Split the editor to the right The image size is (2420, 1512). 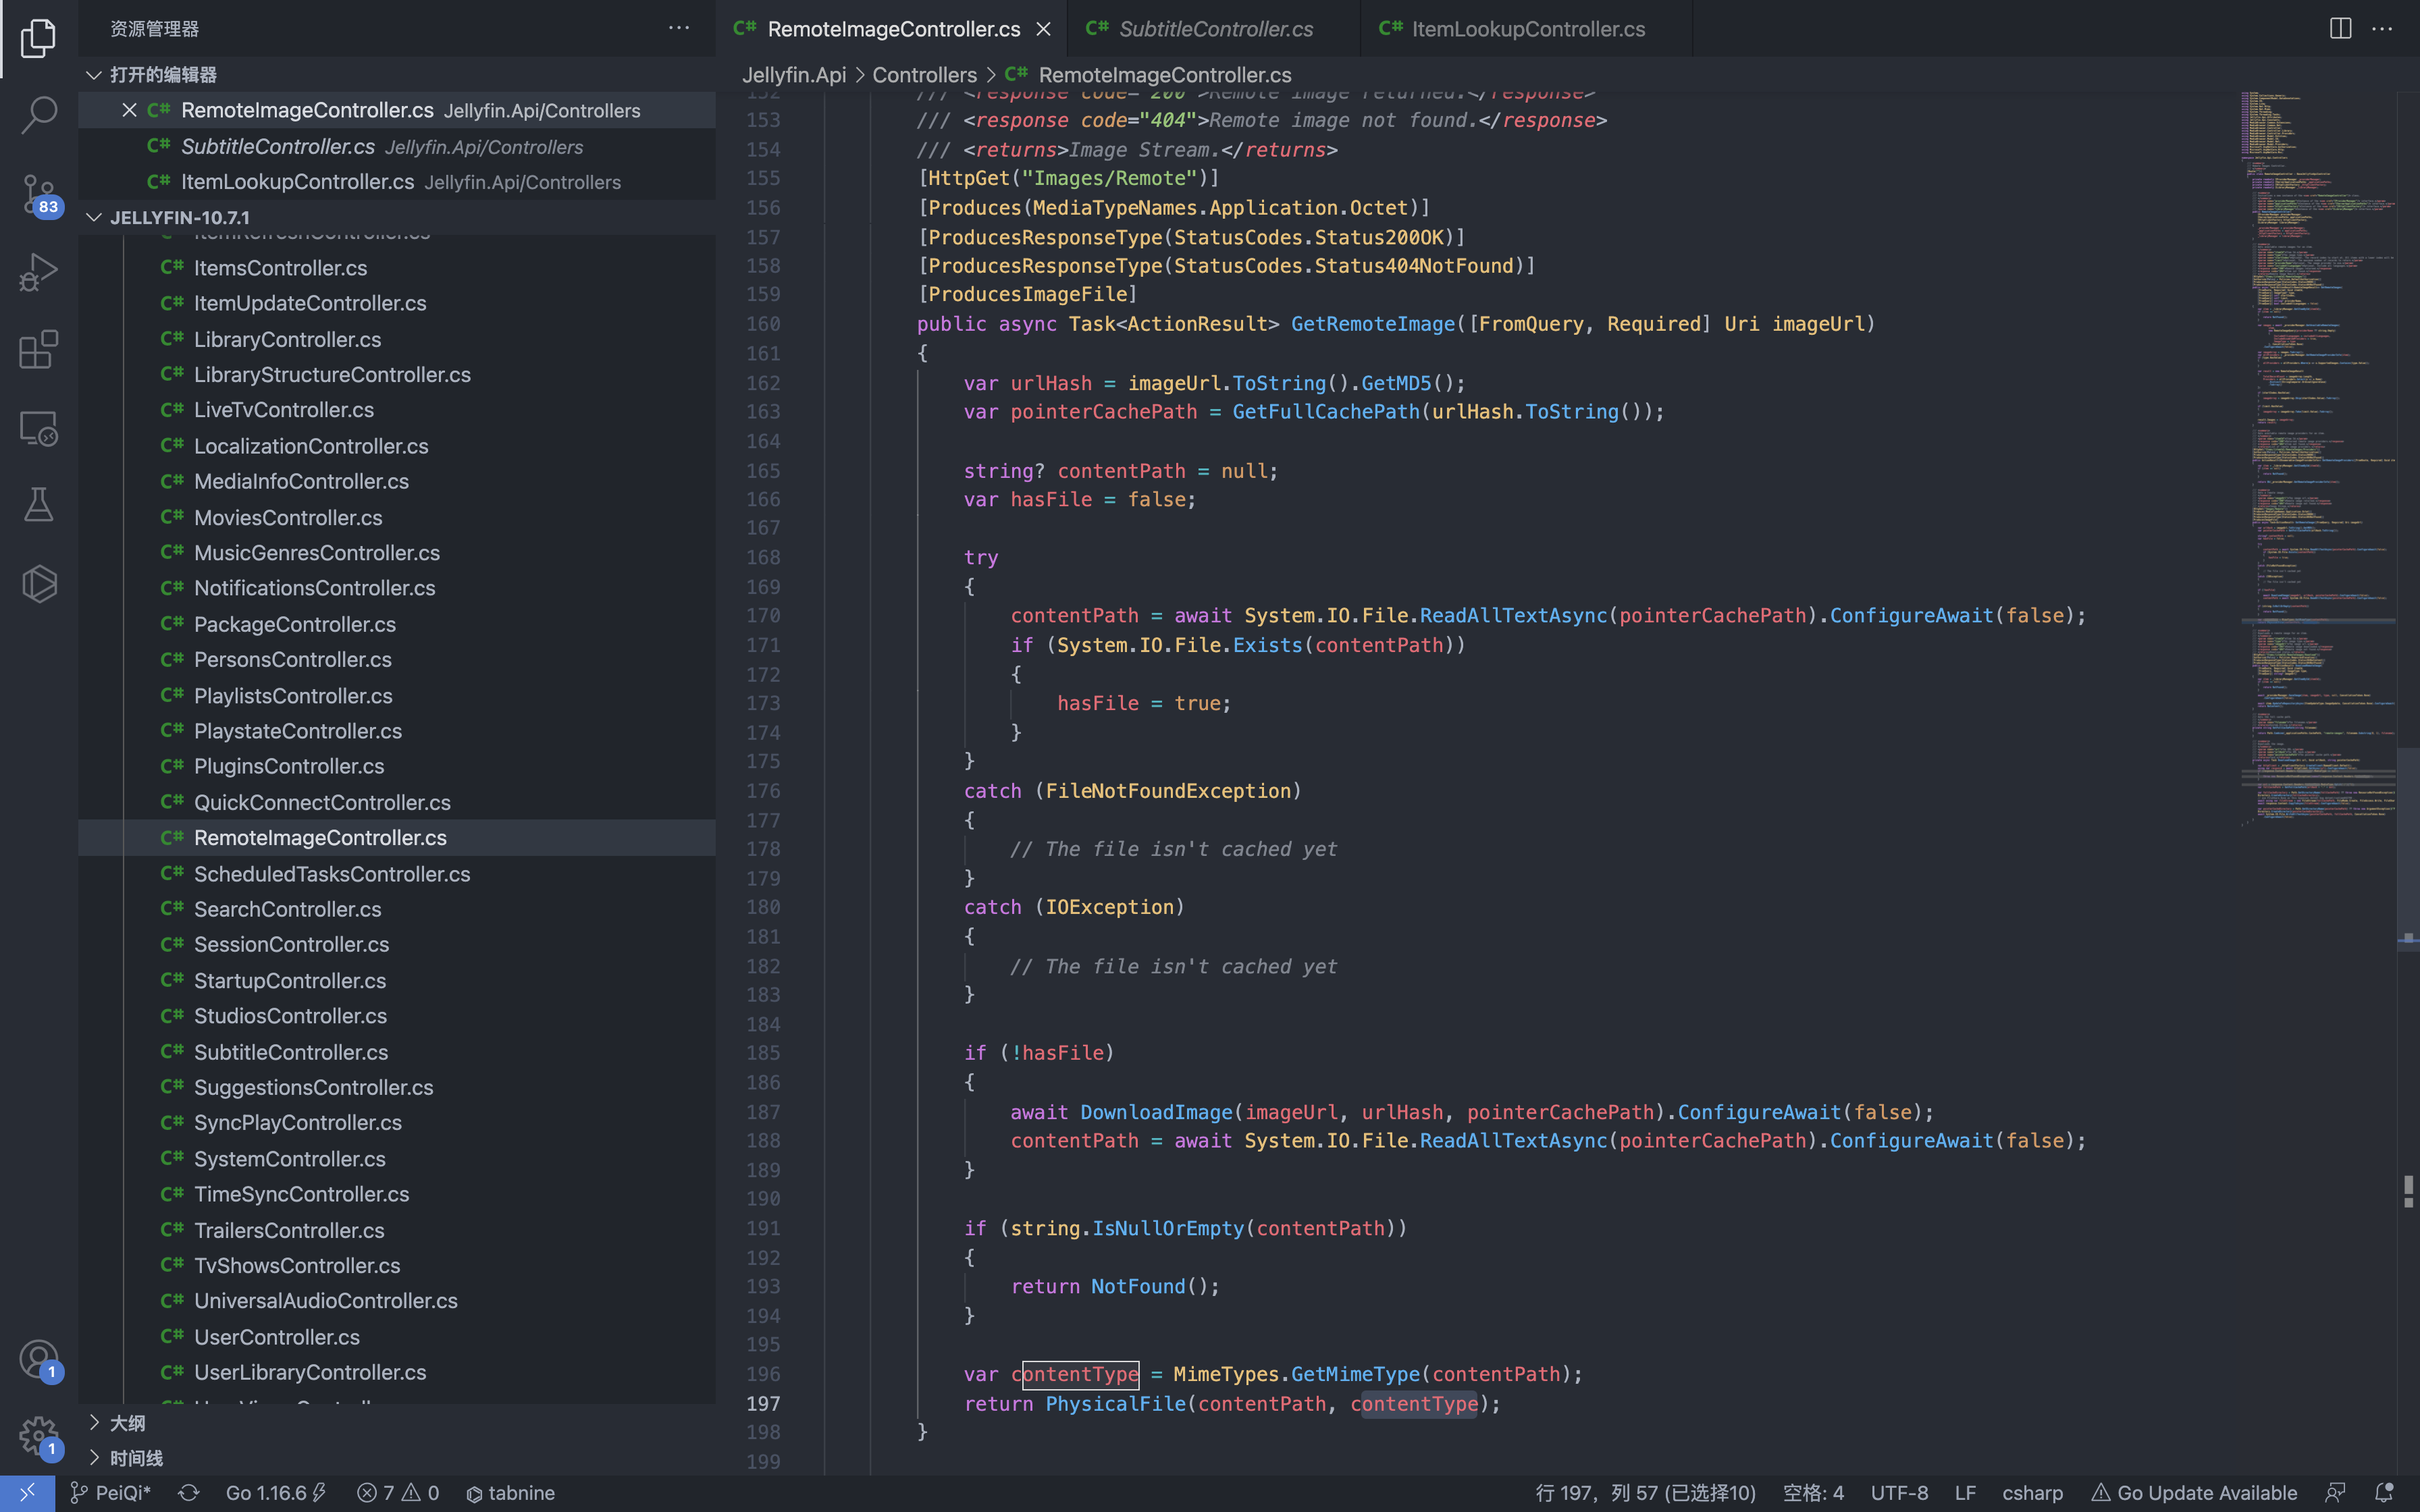(x=2340, y=29)
